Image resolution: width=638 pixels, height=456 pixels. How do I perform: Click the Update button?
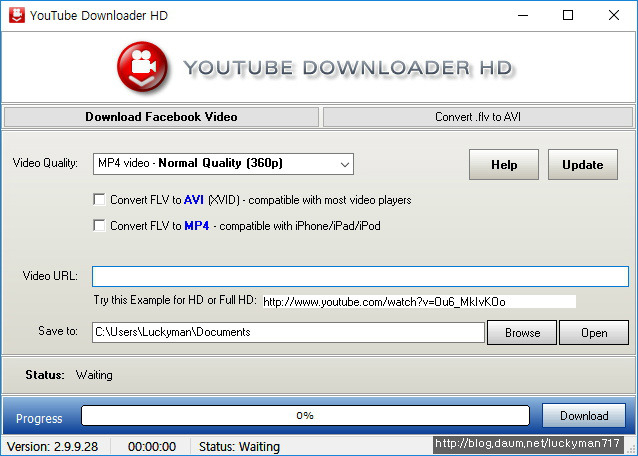(583, 164)
